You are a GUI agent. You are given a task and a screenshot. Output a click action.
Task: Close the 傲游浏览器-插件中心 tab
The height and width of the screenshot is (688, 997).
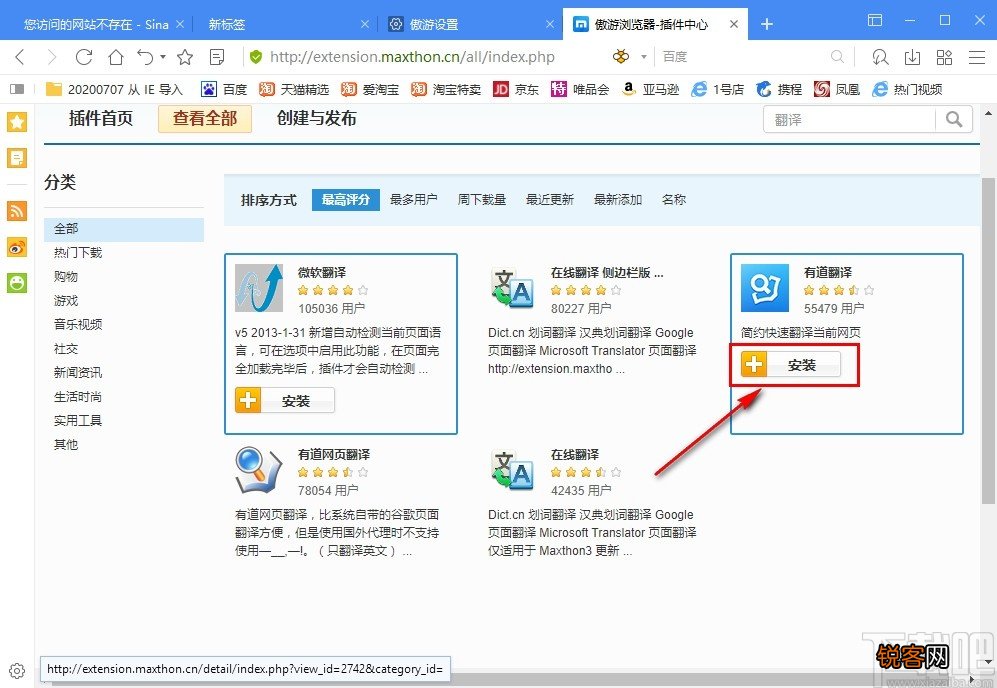click(734, 24)
